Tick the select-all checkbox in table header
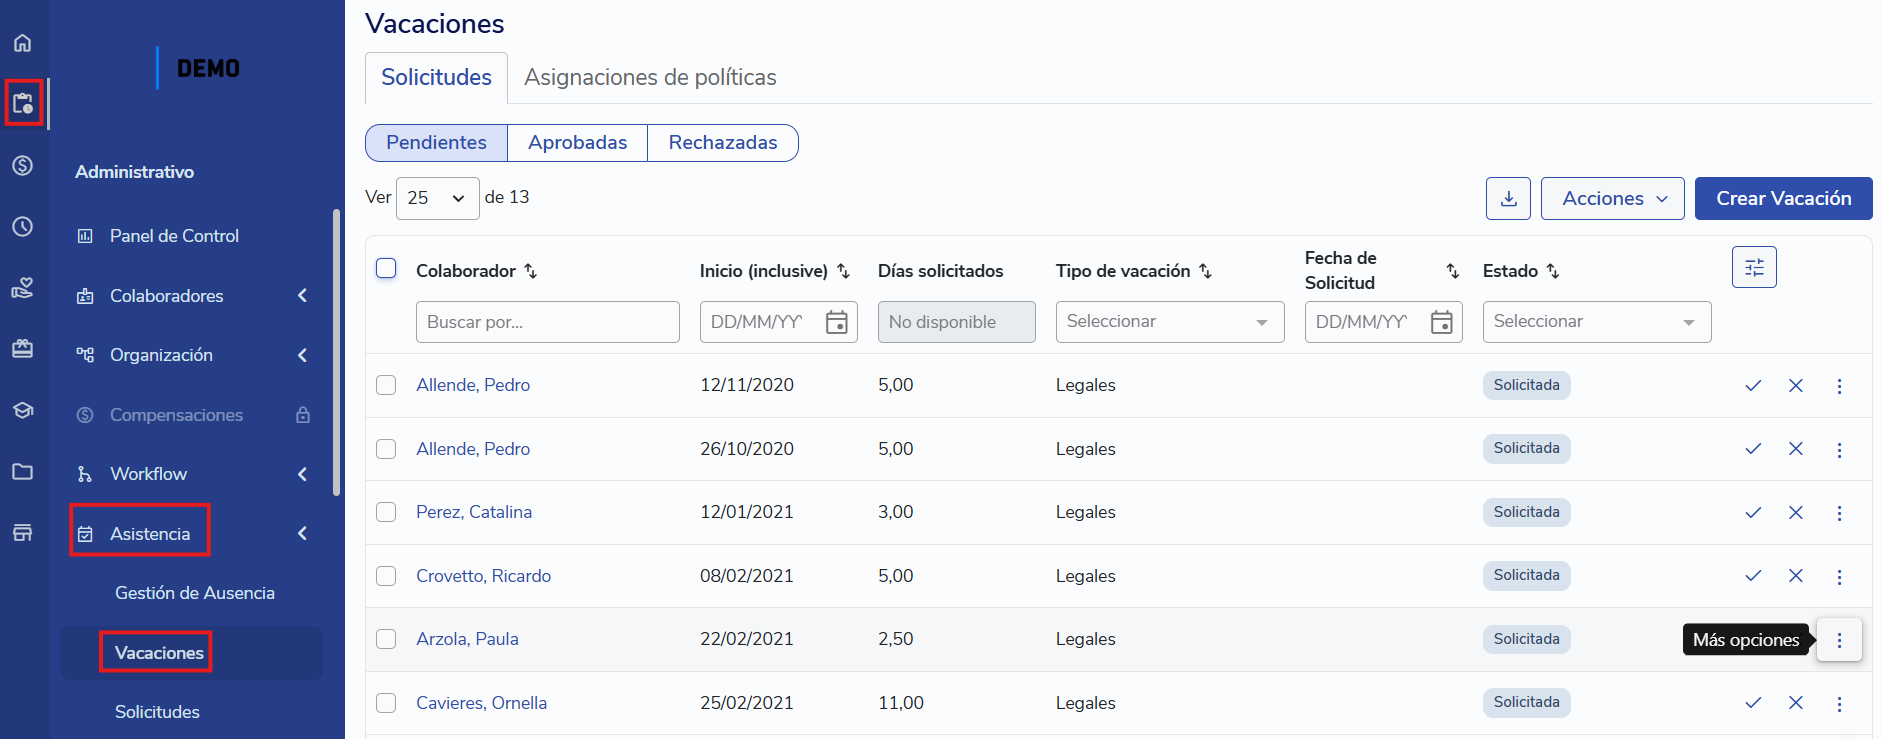Image resolution: width=1882 pixels, height=739 pixels. (x=386, y=269)
